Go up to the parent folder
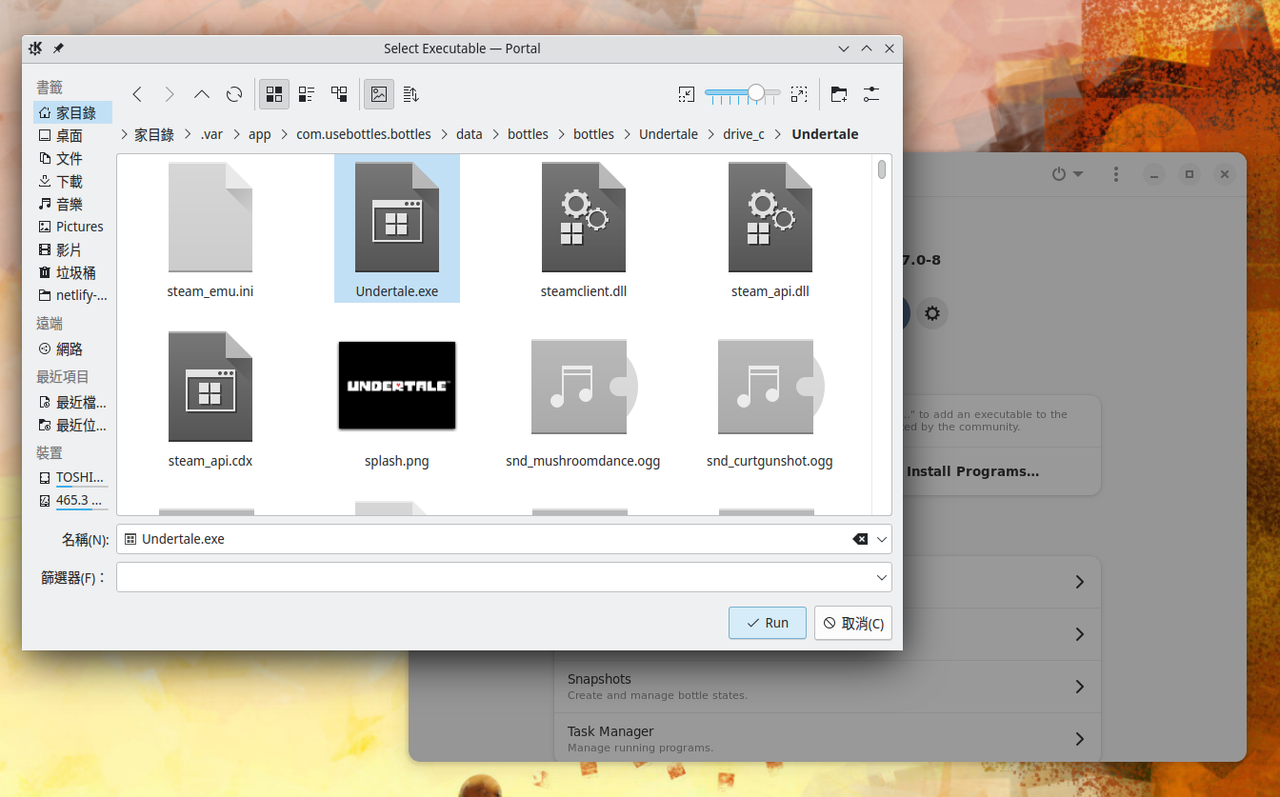The width and height of the screenshot is (1280, 797). tap(201, 94)
